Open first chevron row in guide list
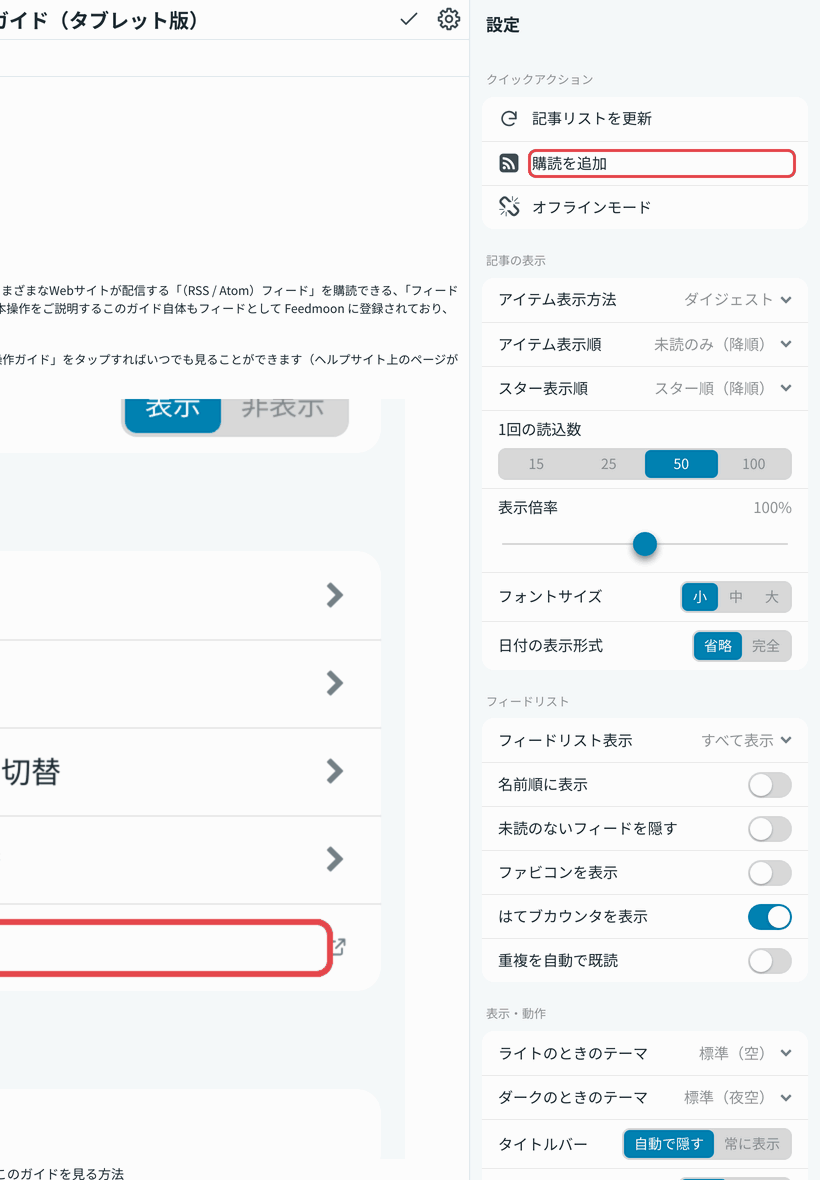 click(x=335, y=595)
